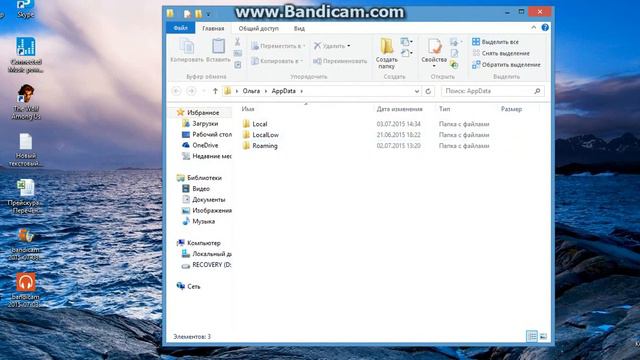Open Загрузки in the sidebar
Viewport: 640px width, 360px height.
[205, 123]
